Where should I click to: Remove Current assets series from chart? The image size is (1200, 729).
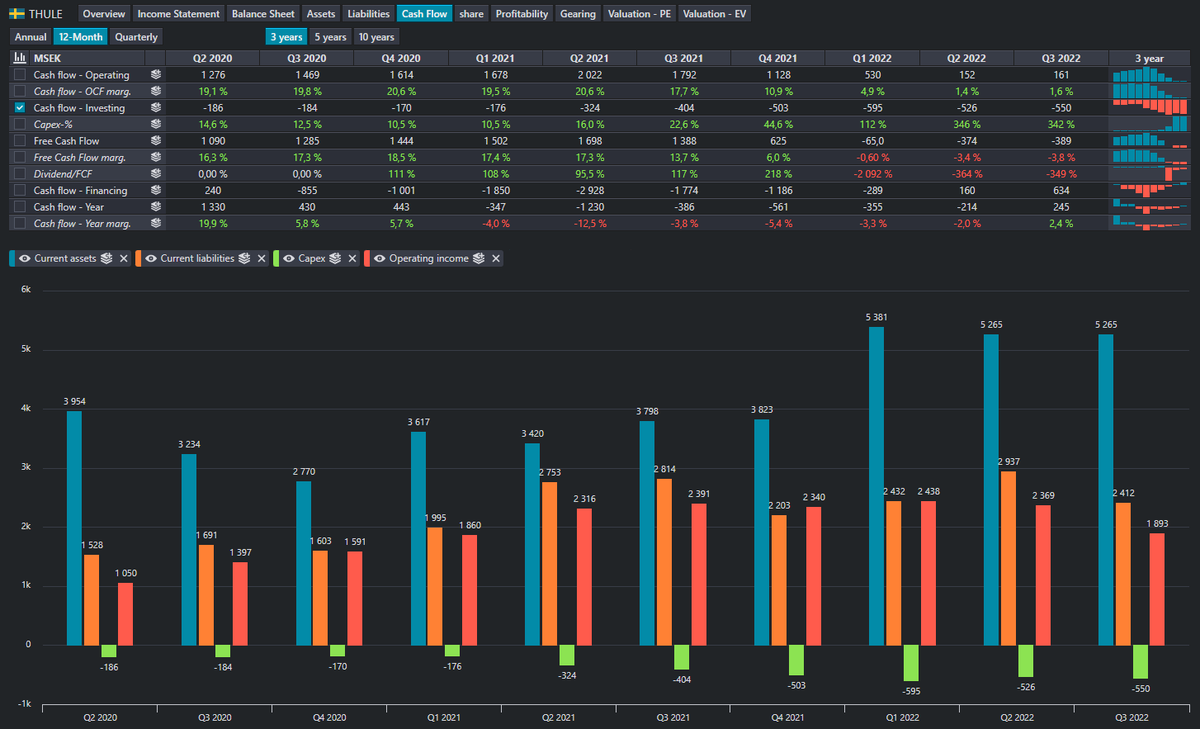pyautogui.click(x=124, y=258)
